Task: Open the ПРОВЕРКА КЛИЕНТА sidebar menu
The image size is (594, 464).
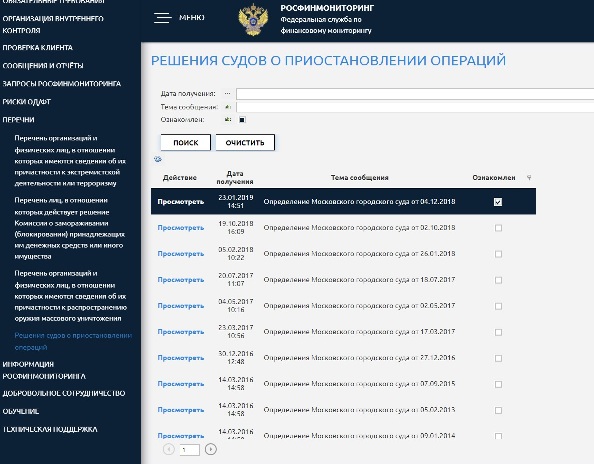Action: [38, 48]
